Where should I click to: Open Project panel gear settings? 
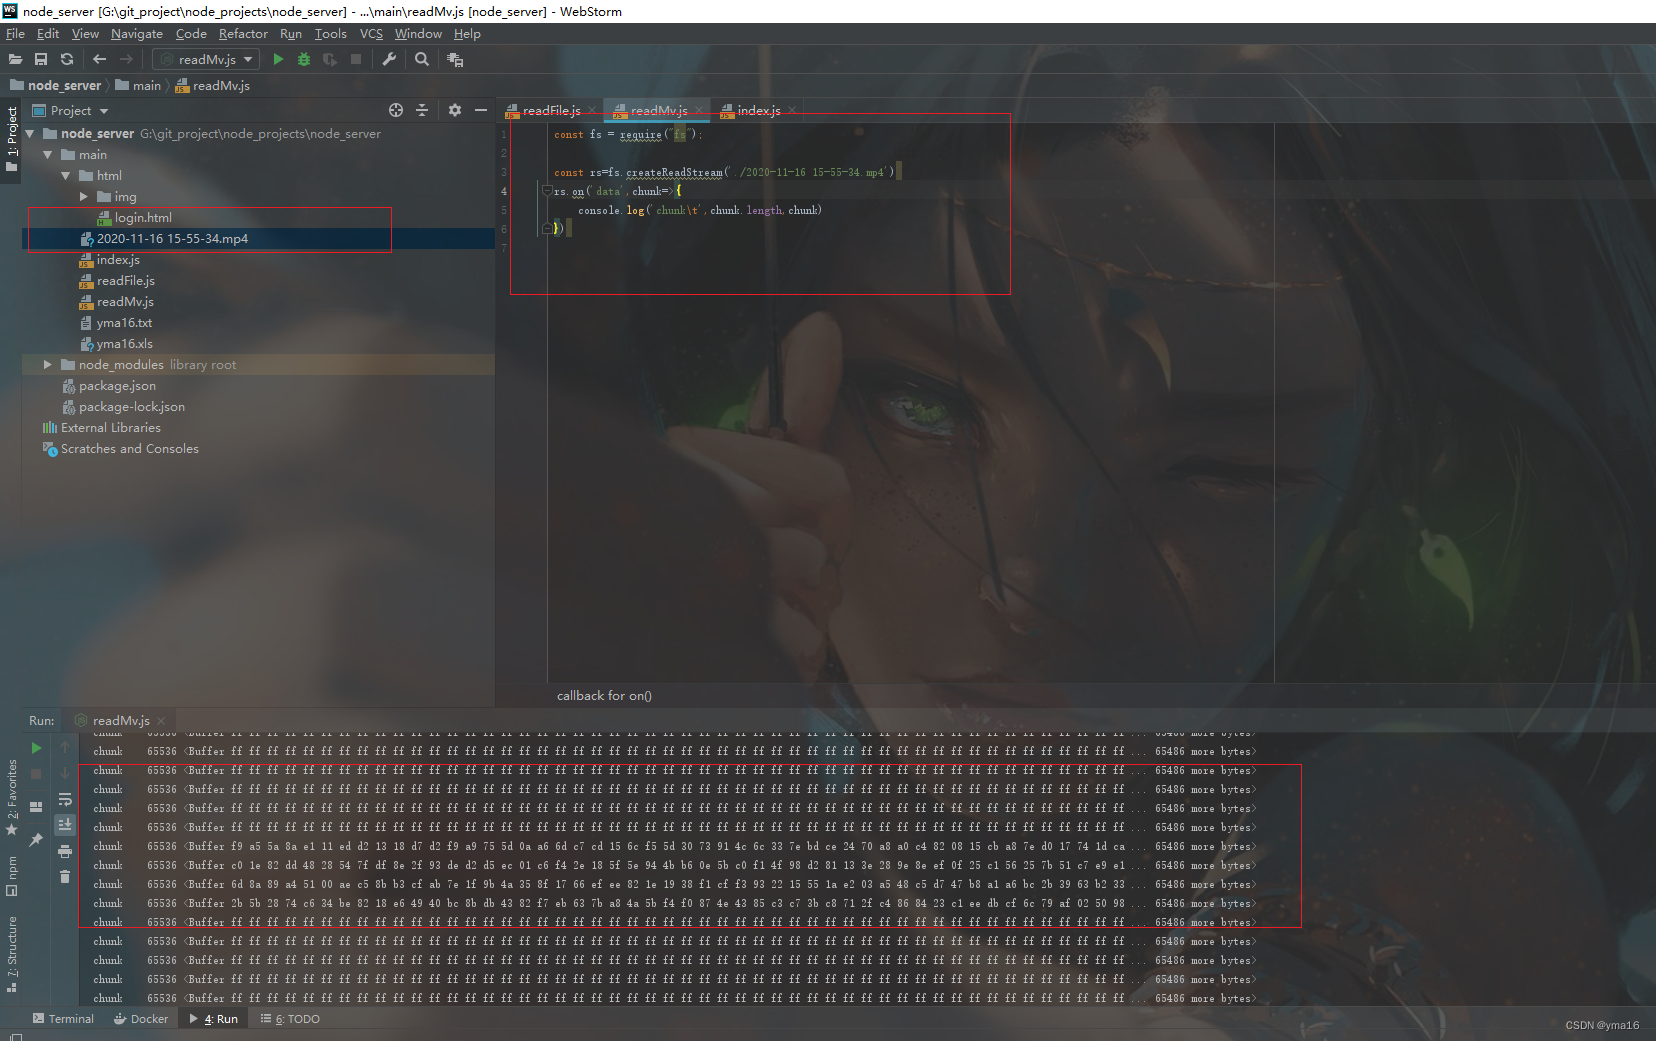[x=455, y=110]
